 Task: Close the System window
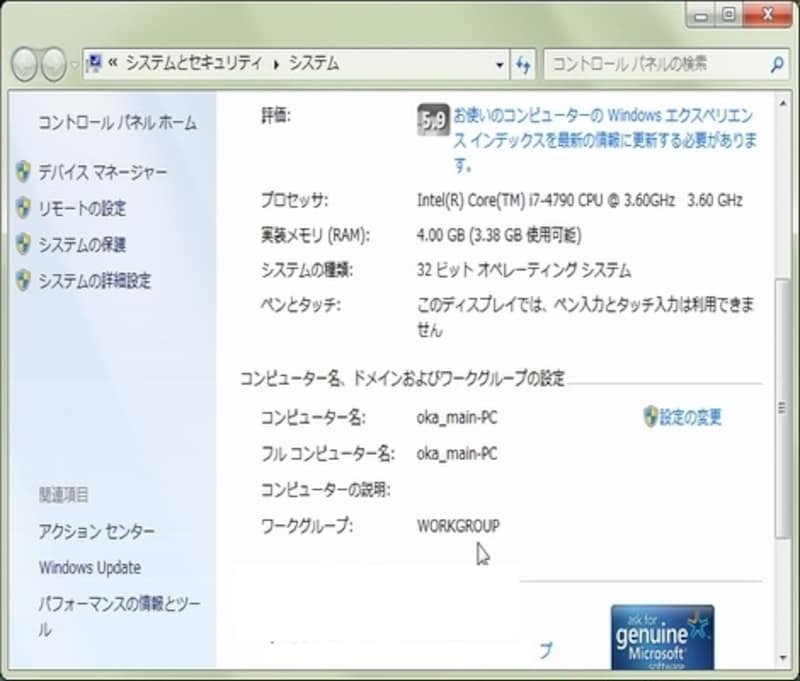tap(767, 15)
